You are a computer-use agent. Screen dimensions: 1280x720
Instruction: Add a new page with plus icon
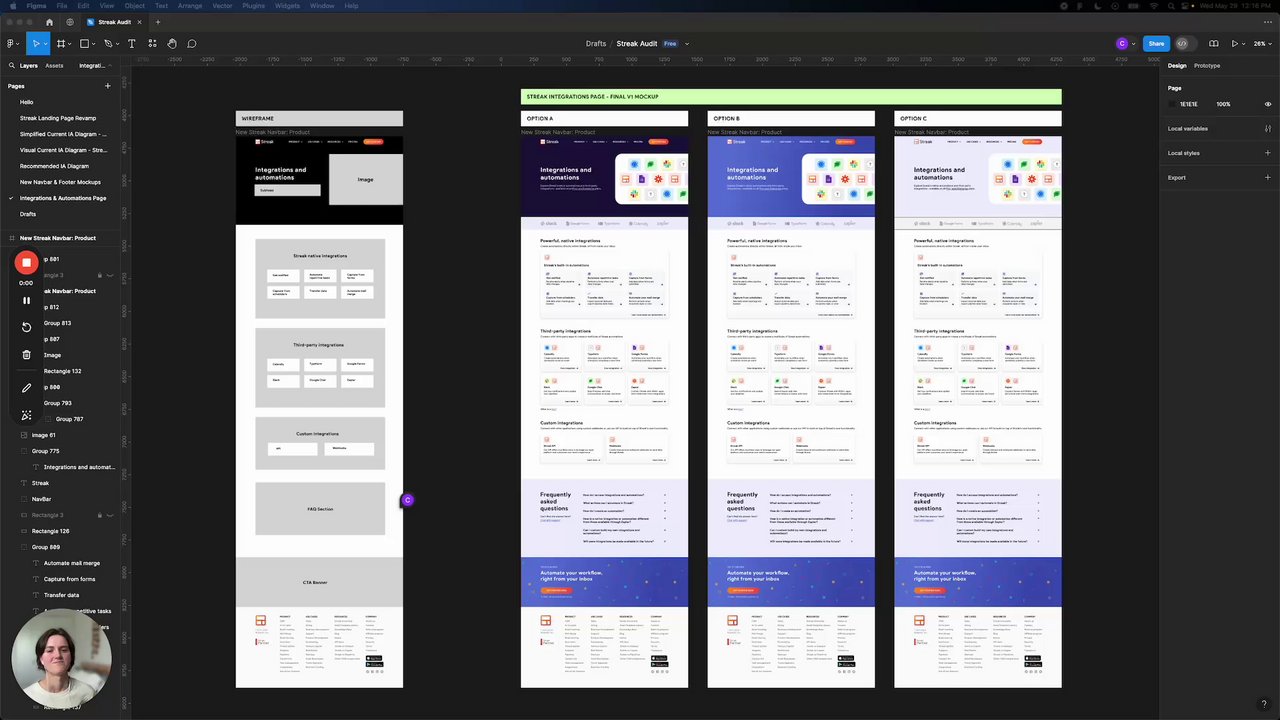[107, 86]
